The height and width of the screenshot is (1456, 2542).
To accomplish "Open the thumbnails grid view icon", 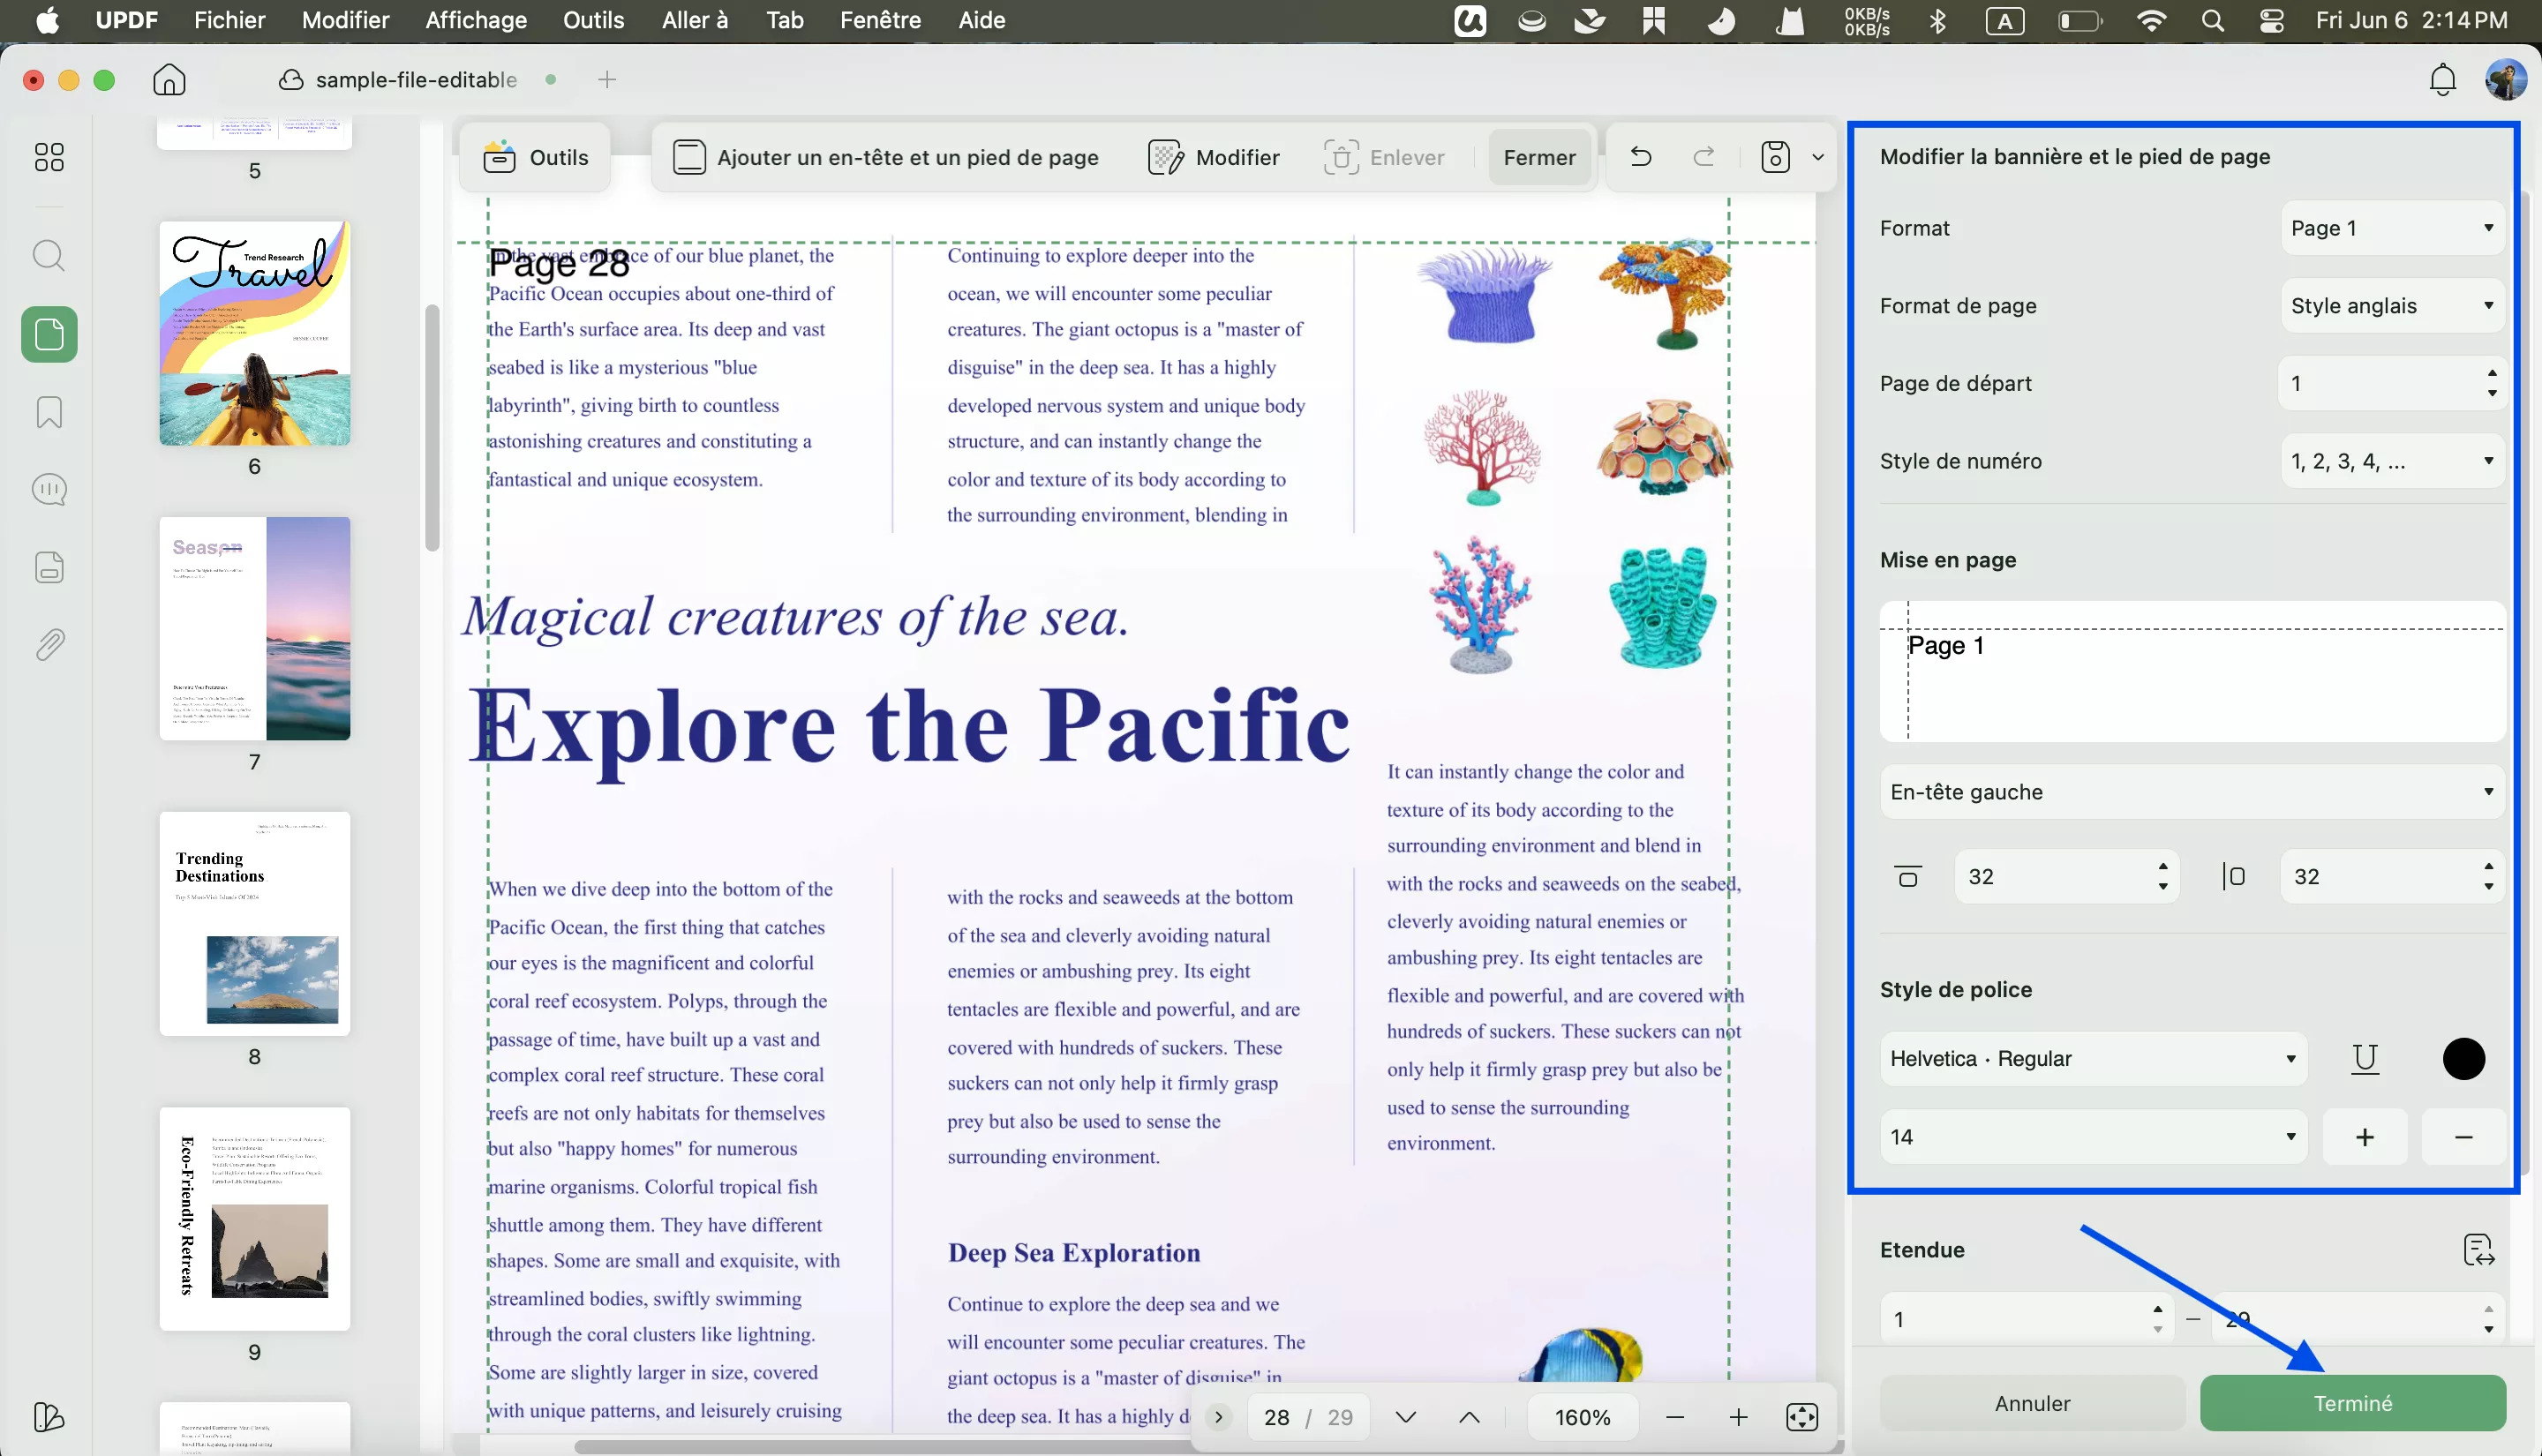I will (x=49, y=157).
